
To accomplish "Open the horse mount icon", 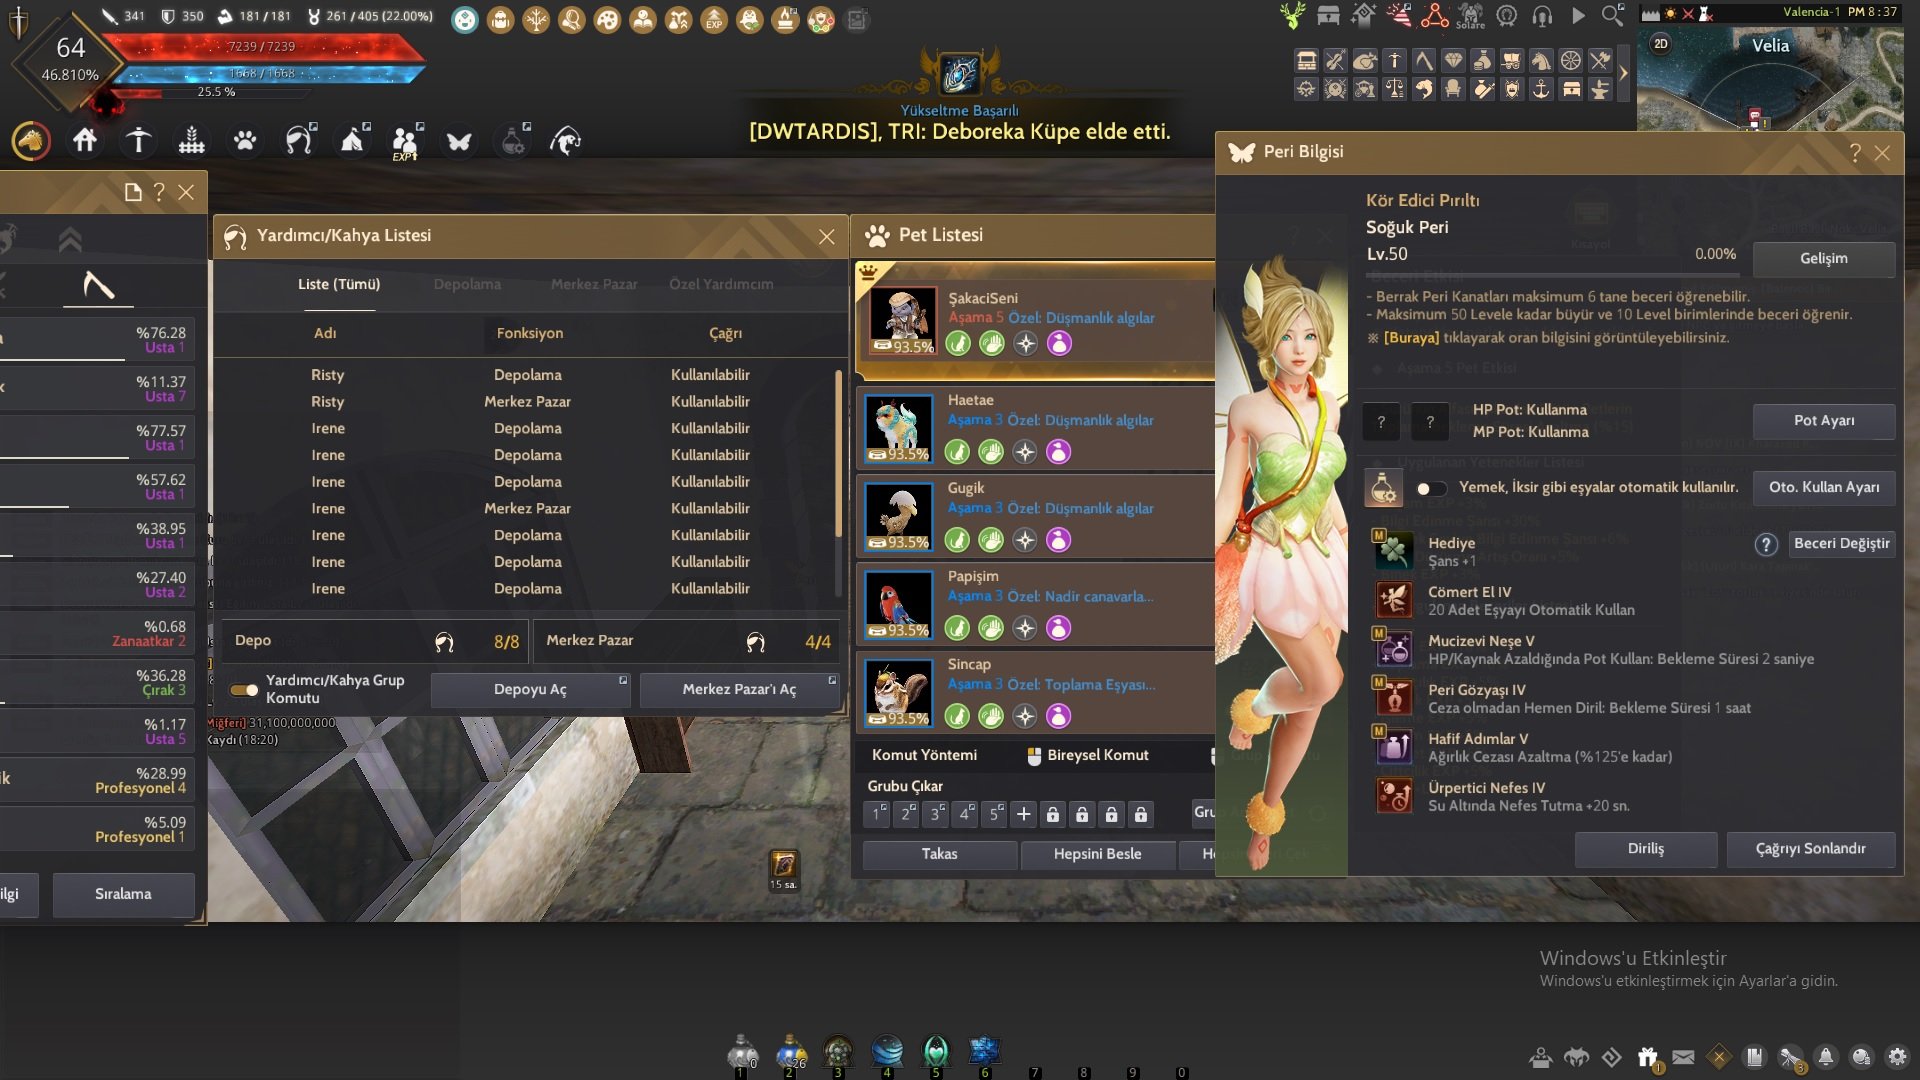I will 31,141.
